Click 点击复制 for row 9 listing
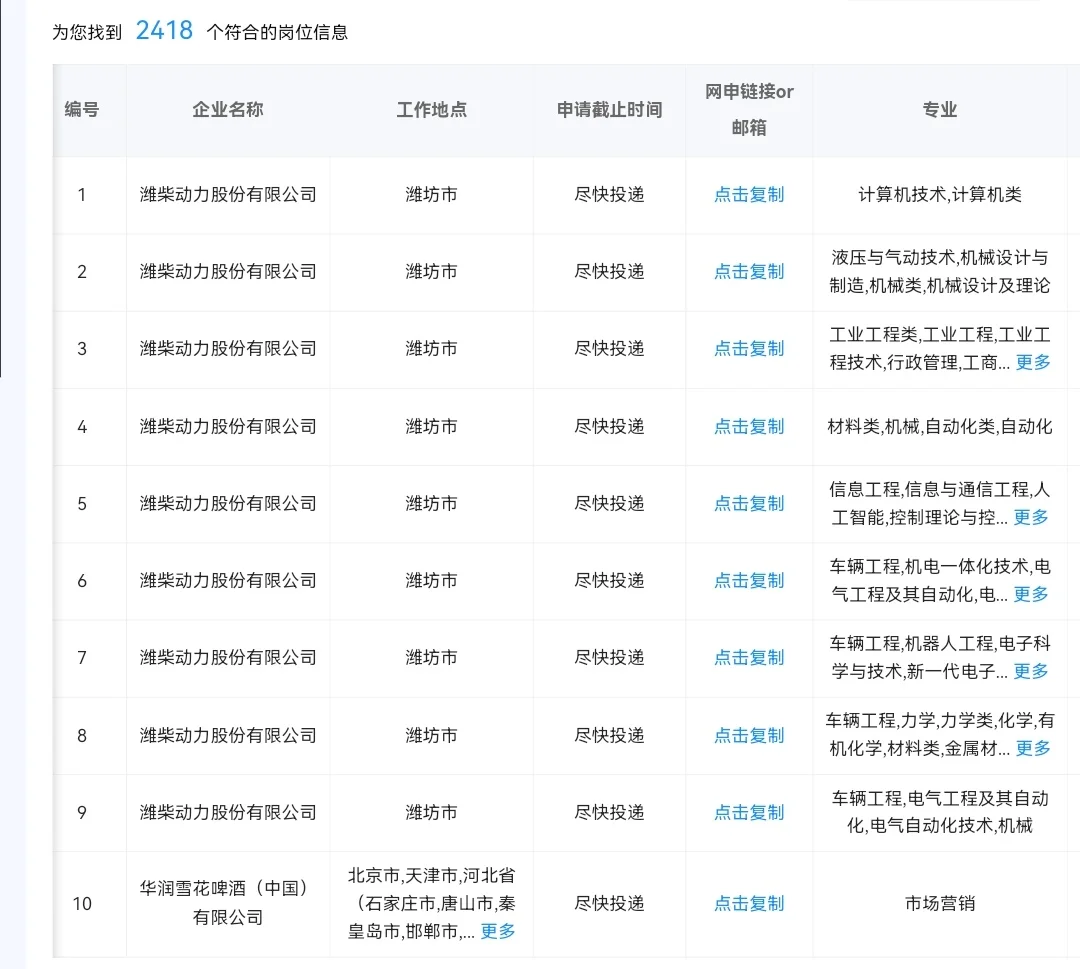 (x=748, y=812)
